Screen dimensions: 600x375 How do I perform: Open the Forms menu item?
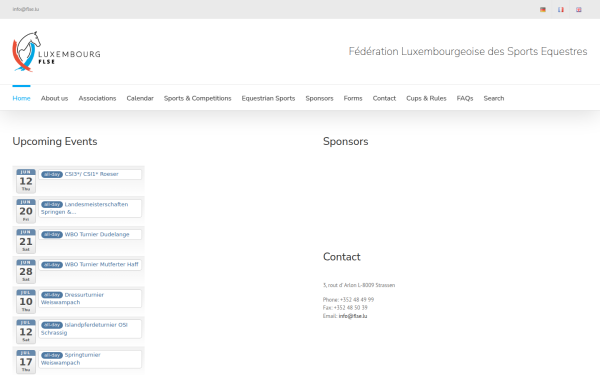pyautogui.click(x=353, y=98)
